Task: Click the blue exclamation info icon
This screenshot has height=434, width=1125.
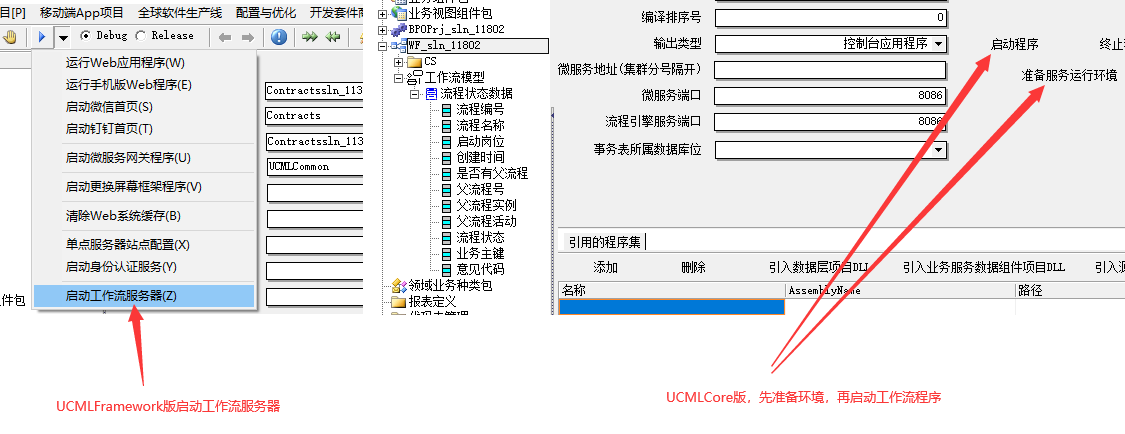Action: 279,37
